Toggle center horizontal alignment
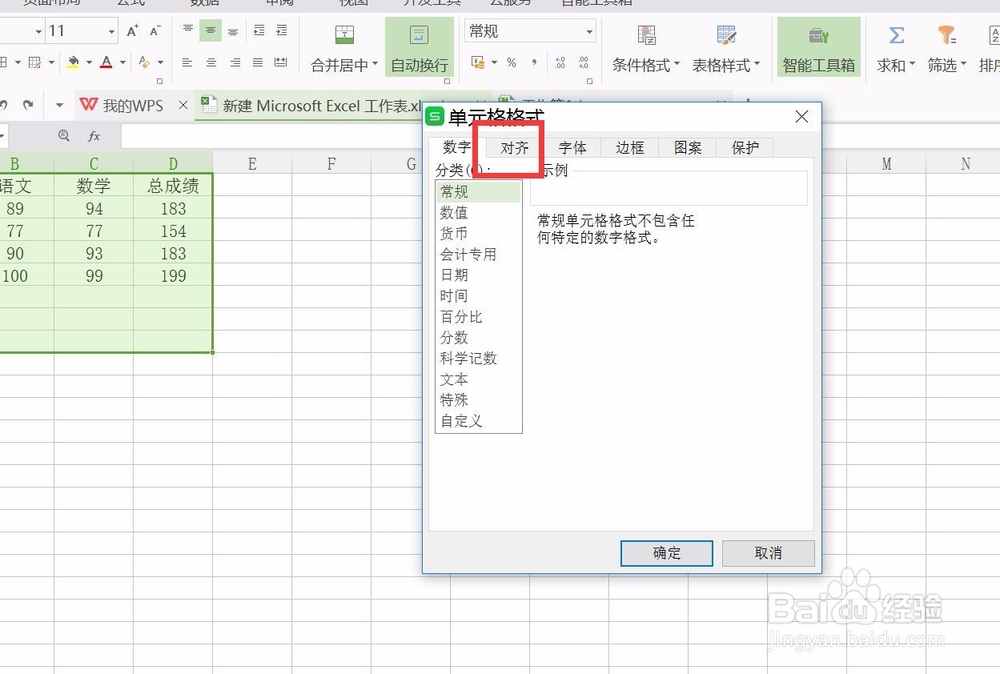Image resolution: width=1000 pixels, height=674 pixels. pos(209,64)
